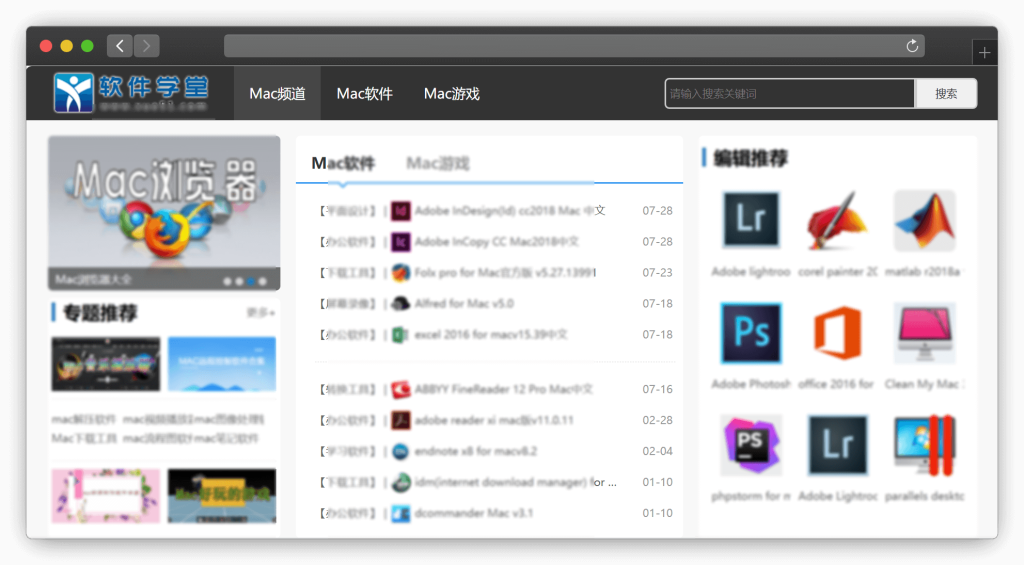1024x565 pixels.
Task: Open the Adobe Lightroom icon in editor picks
Action: point(751,221)
